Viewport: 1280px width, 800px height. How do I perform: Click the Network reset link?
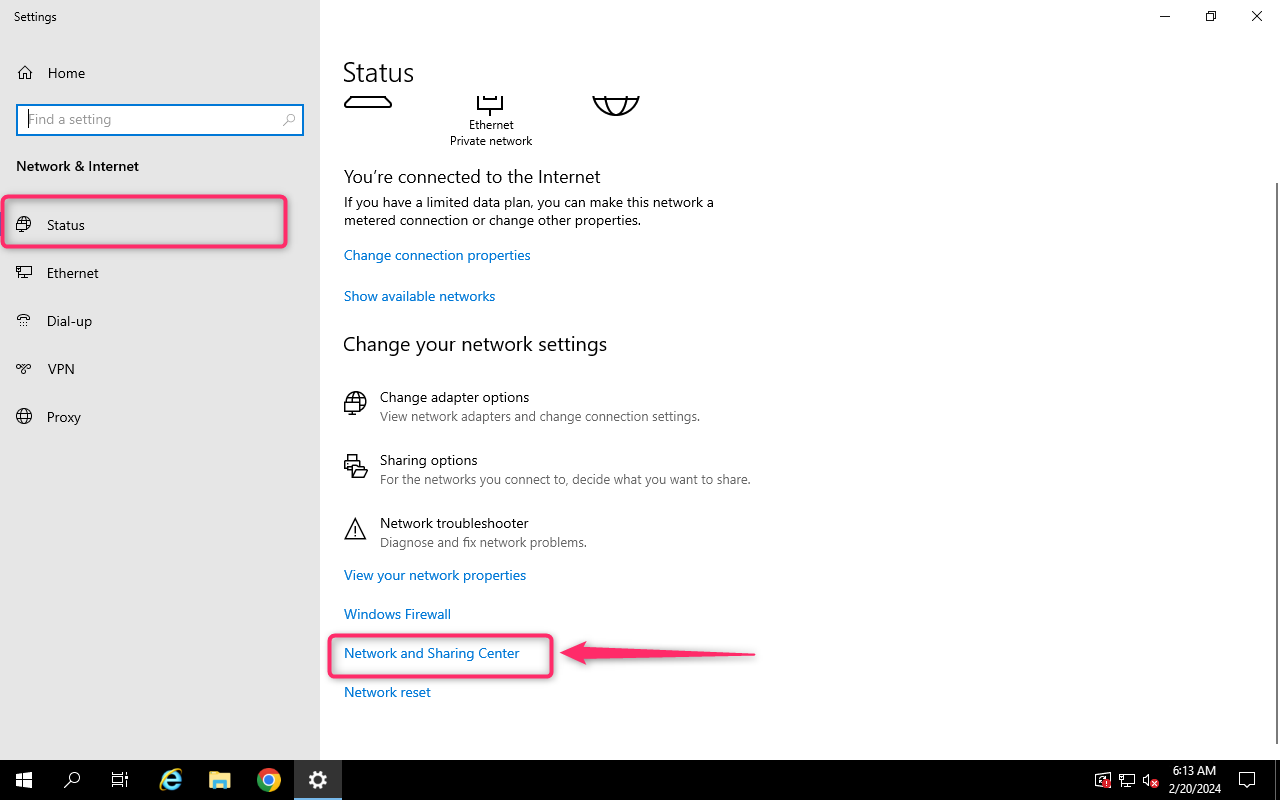[387, 692]
